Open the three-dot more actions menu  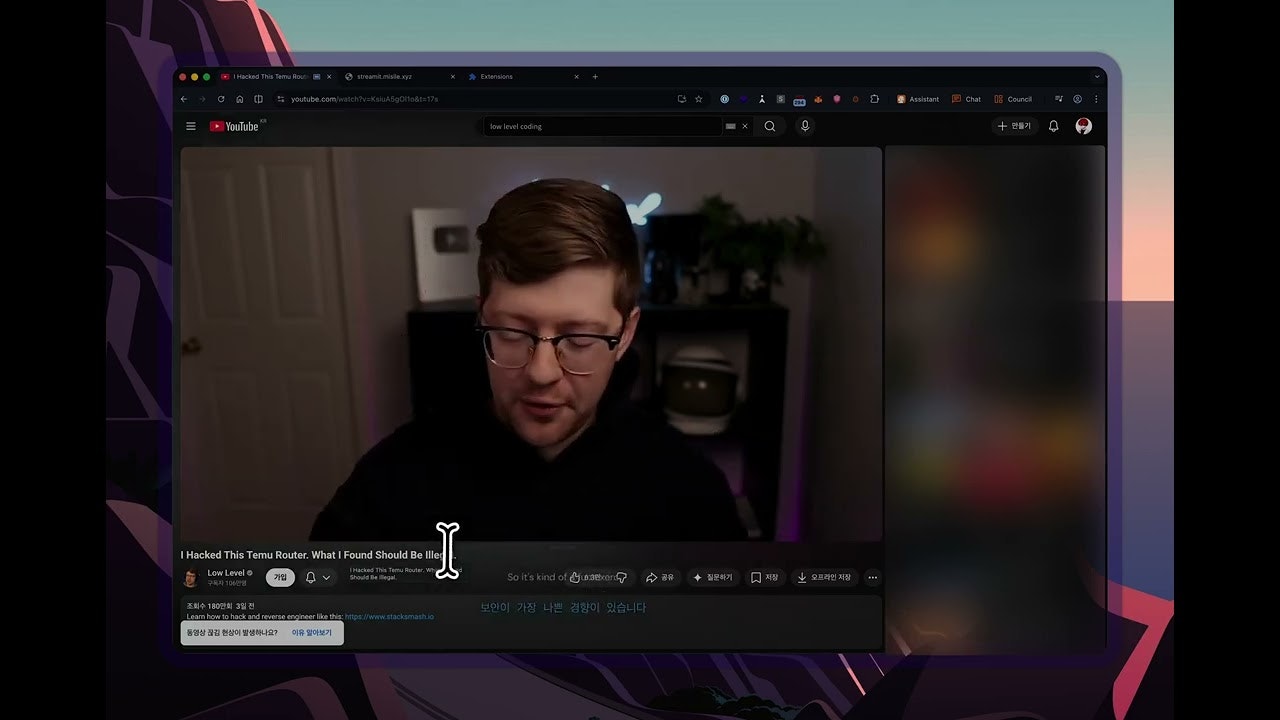coord(872,577)
